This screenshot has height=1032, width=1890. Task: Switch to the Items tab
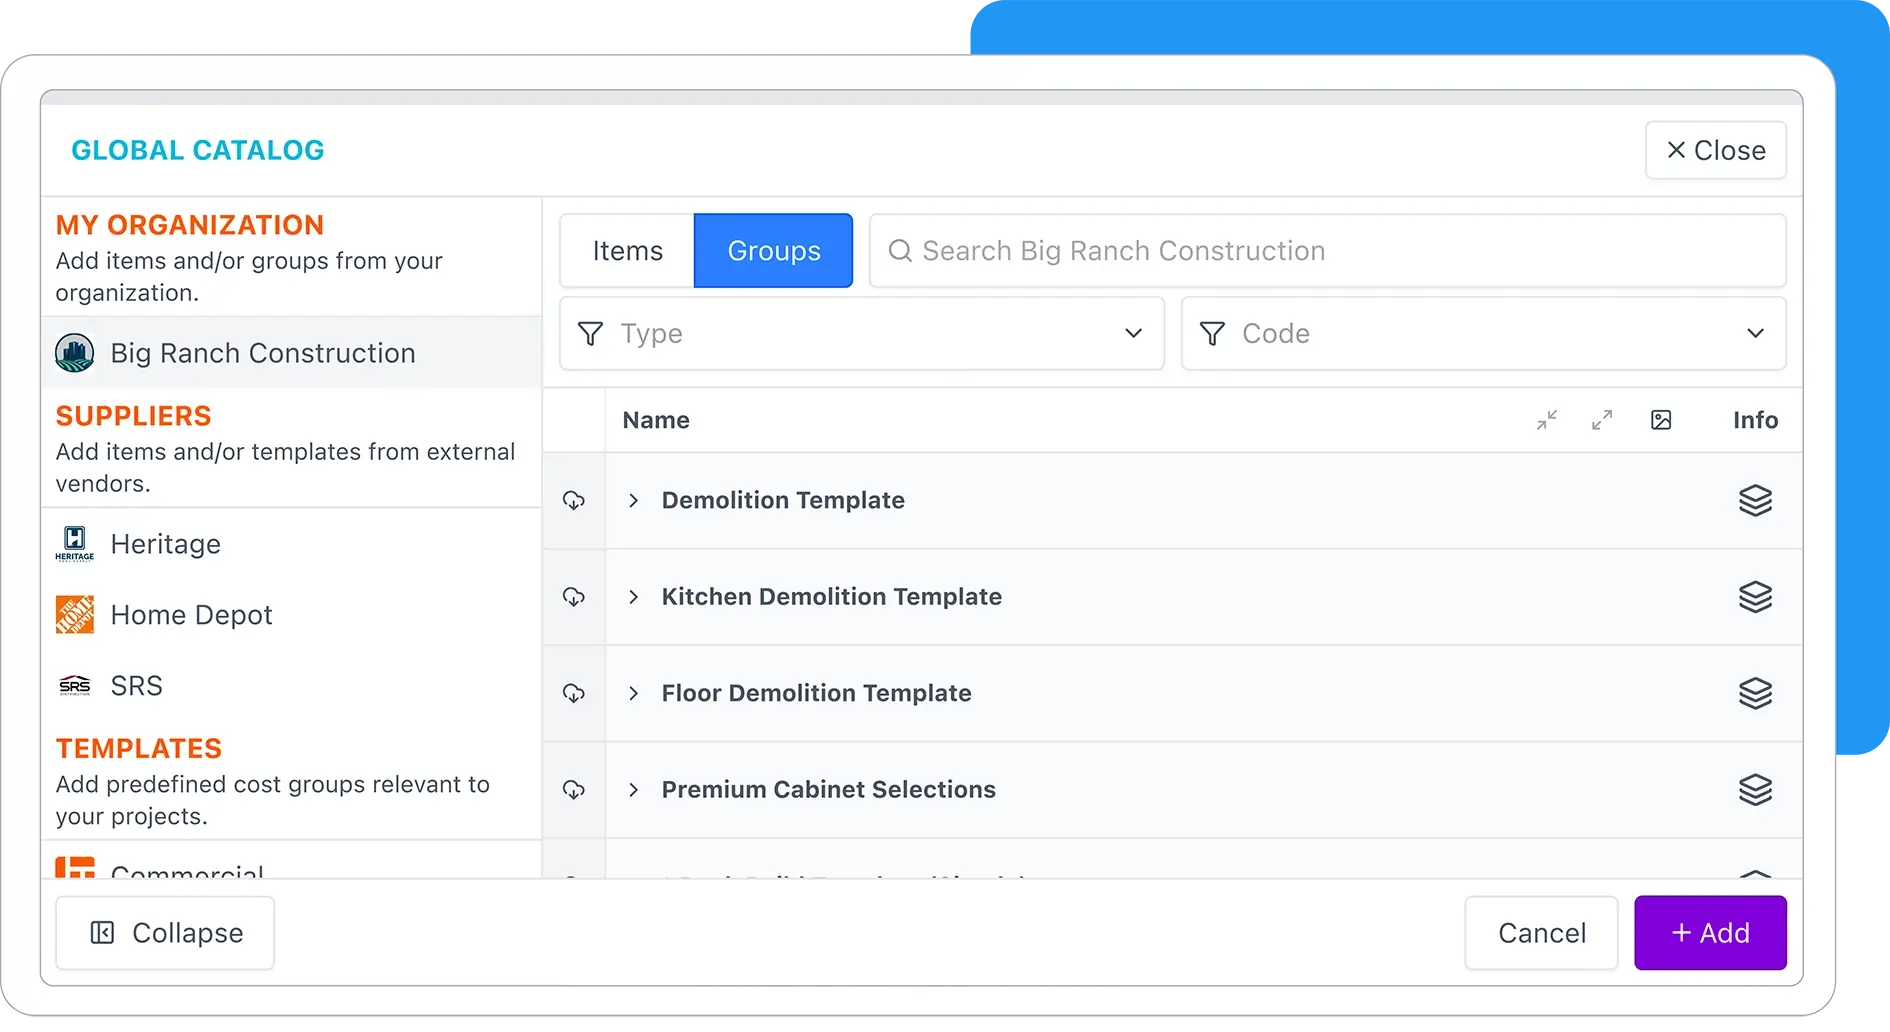(627, 251)
